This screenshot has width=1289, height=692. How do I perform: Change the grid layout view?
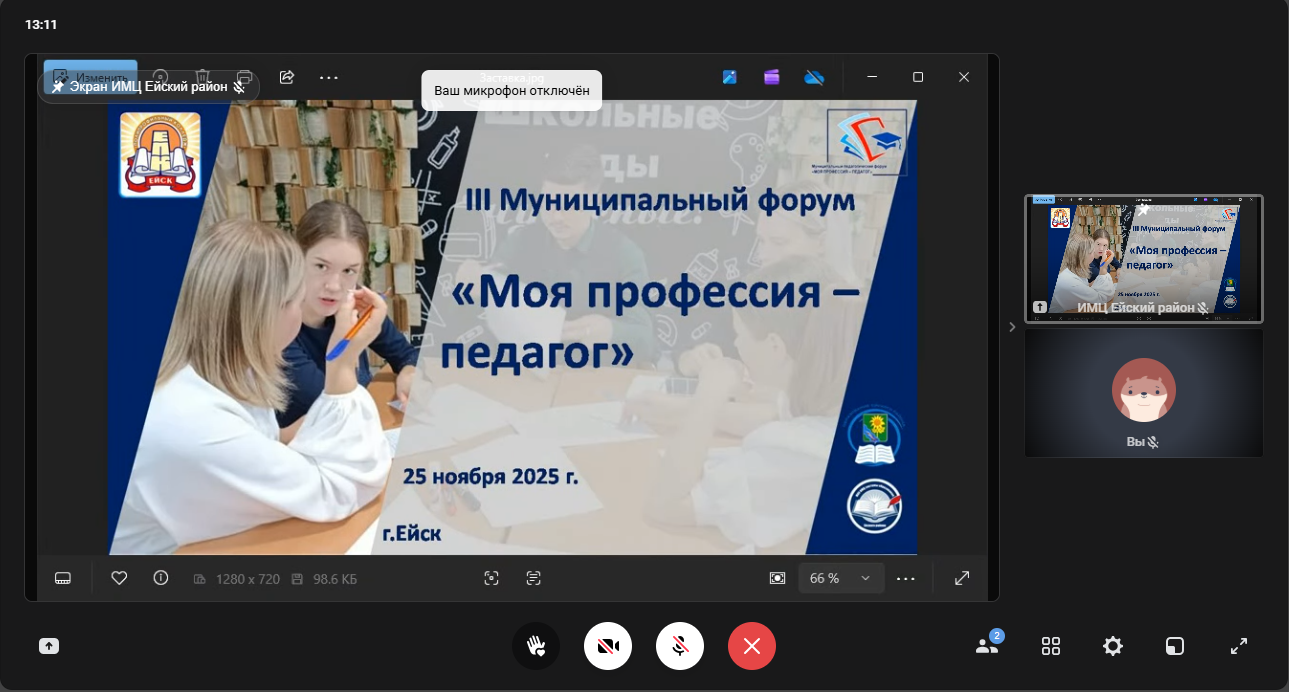tap(1051, 646)
